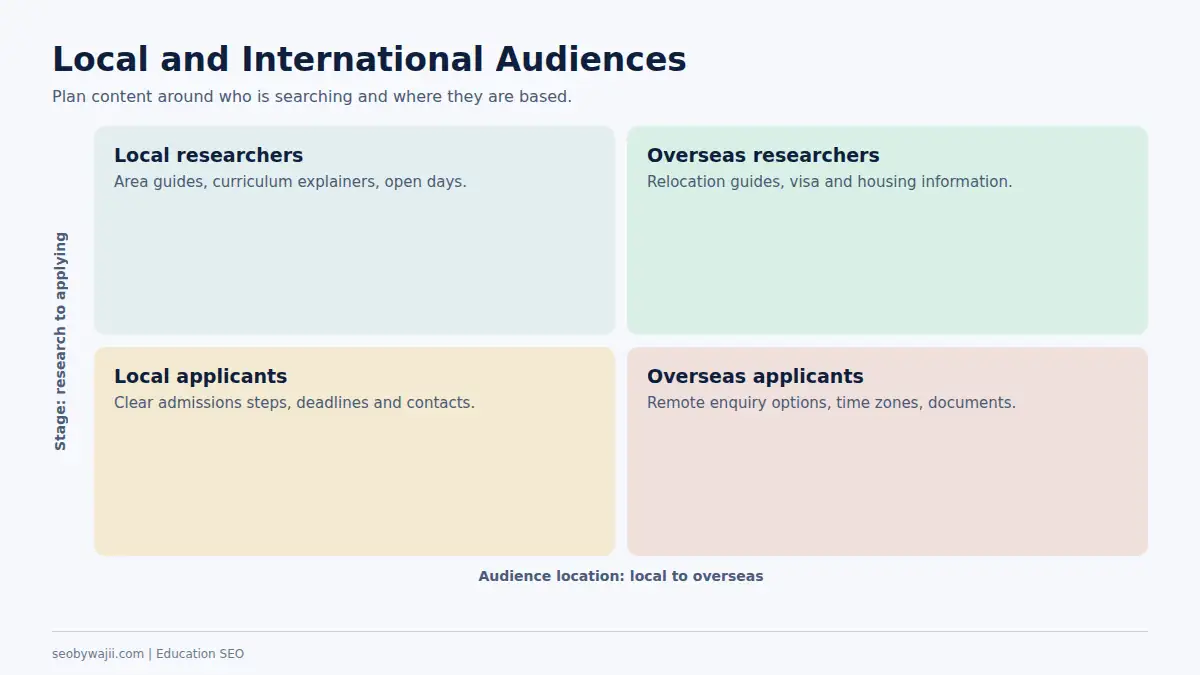1200x675 pixels.
Task: Select the Overseas researchers heading
Action: click(763, 155)
